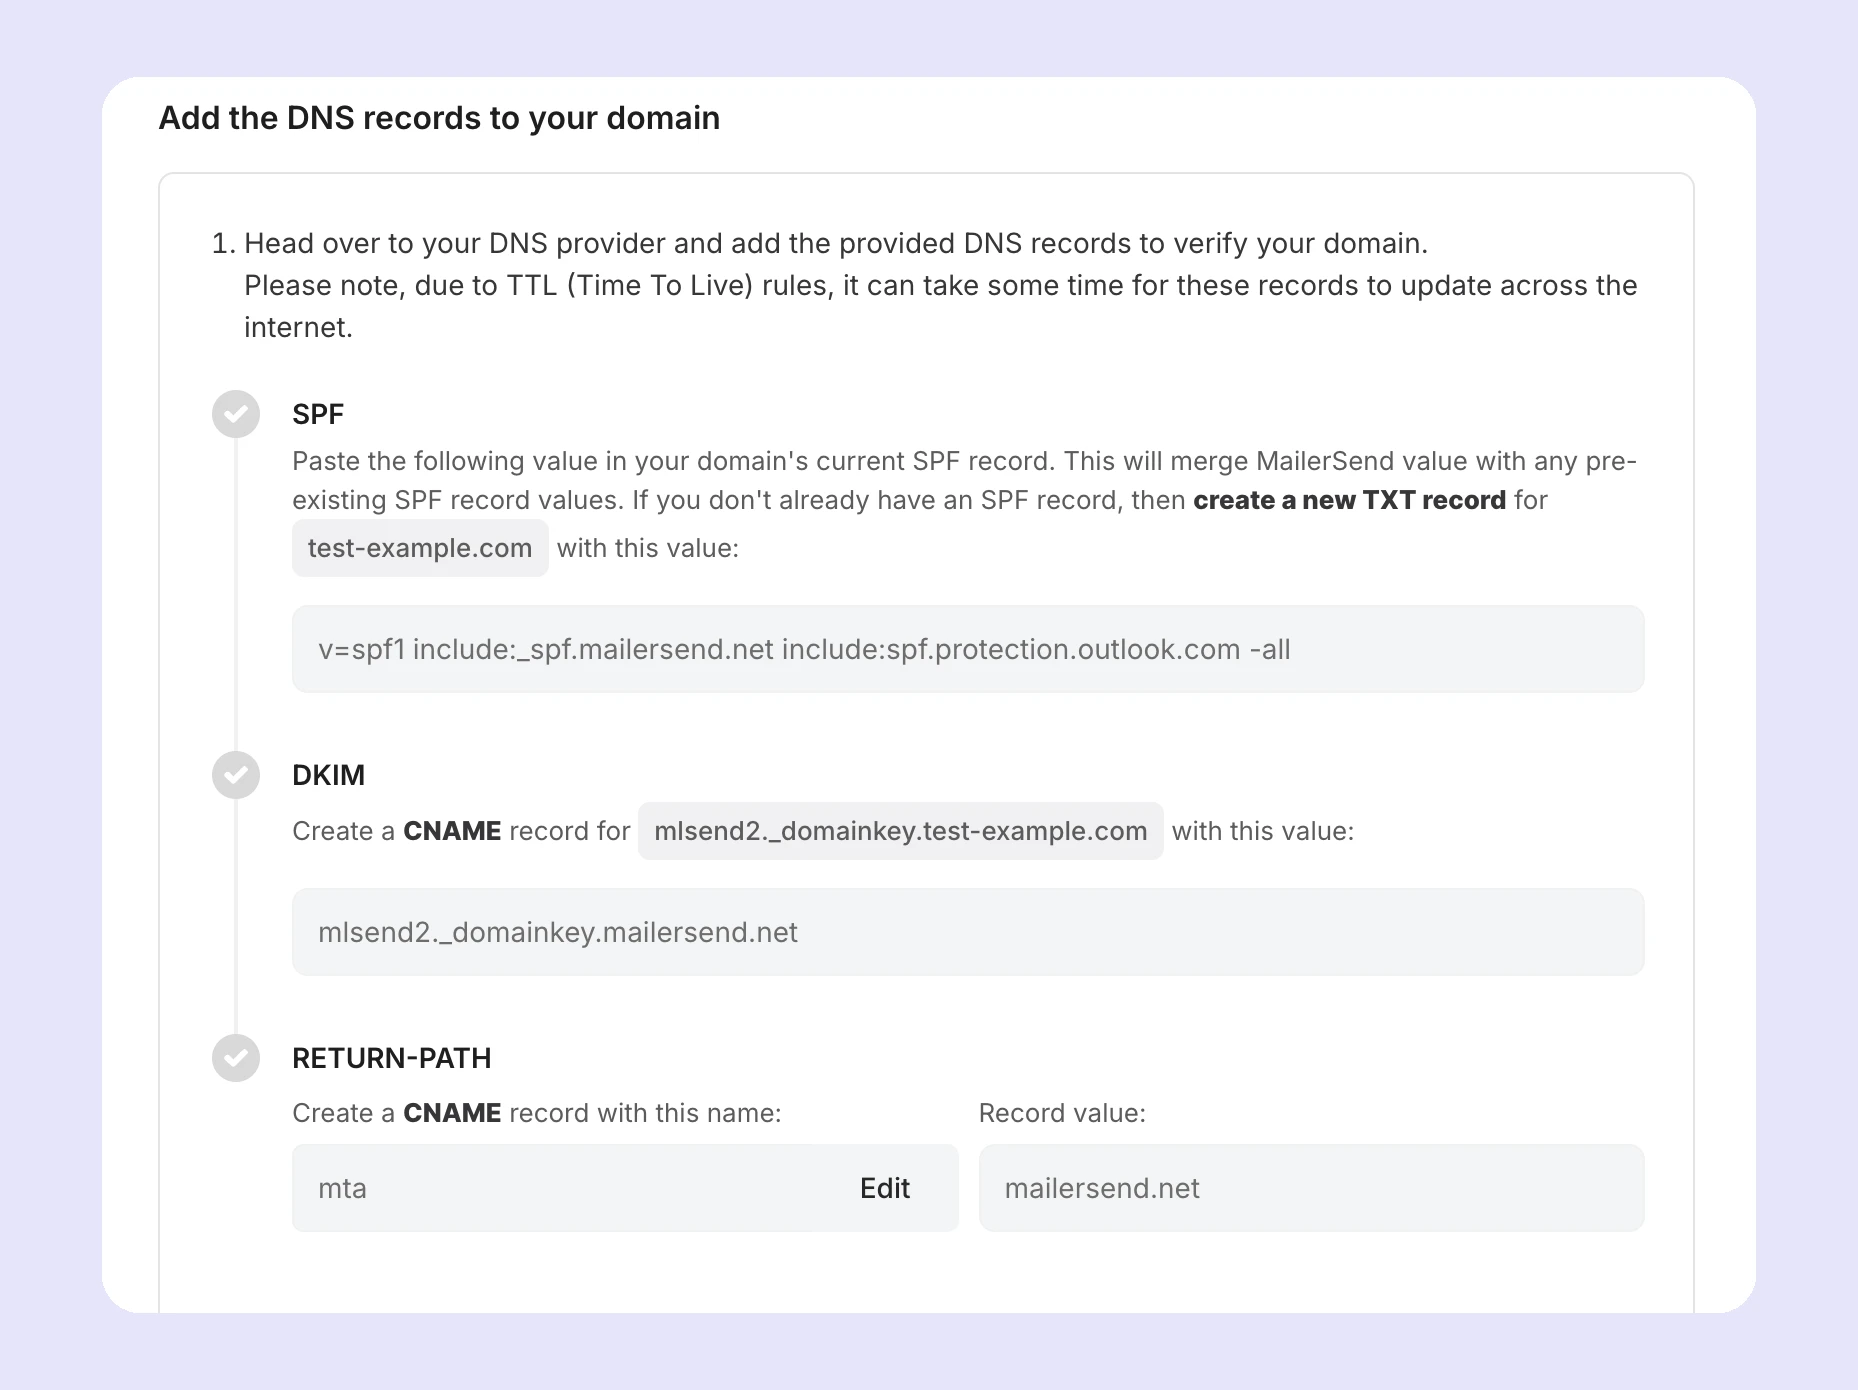The height and width of the screenshot is (1390, 1858).
Task: Select the SPF section heading
Action: coord(317,413)
